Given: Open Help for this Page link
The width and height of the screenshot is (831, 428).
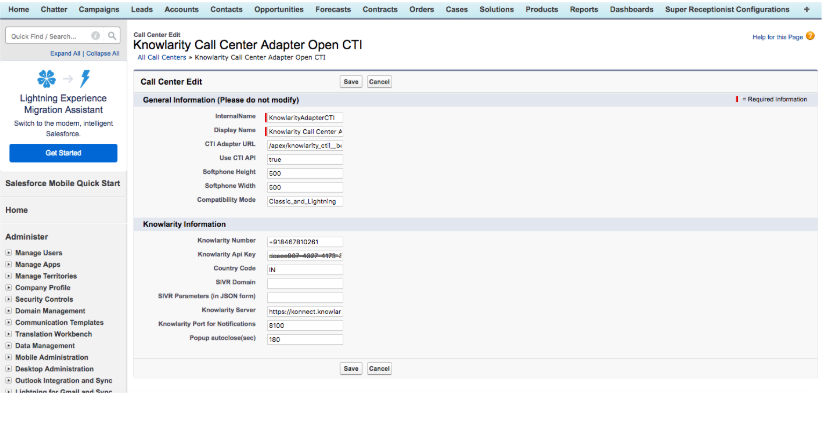Looking at the screenshot, I should coord(777,37).
